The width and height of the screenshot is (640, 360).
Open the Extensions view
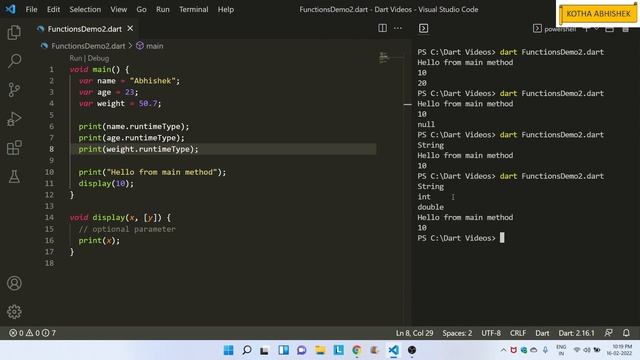tap(14, 148)
